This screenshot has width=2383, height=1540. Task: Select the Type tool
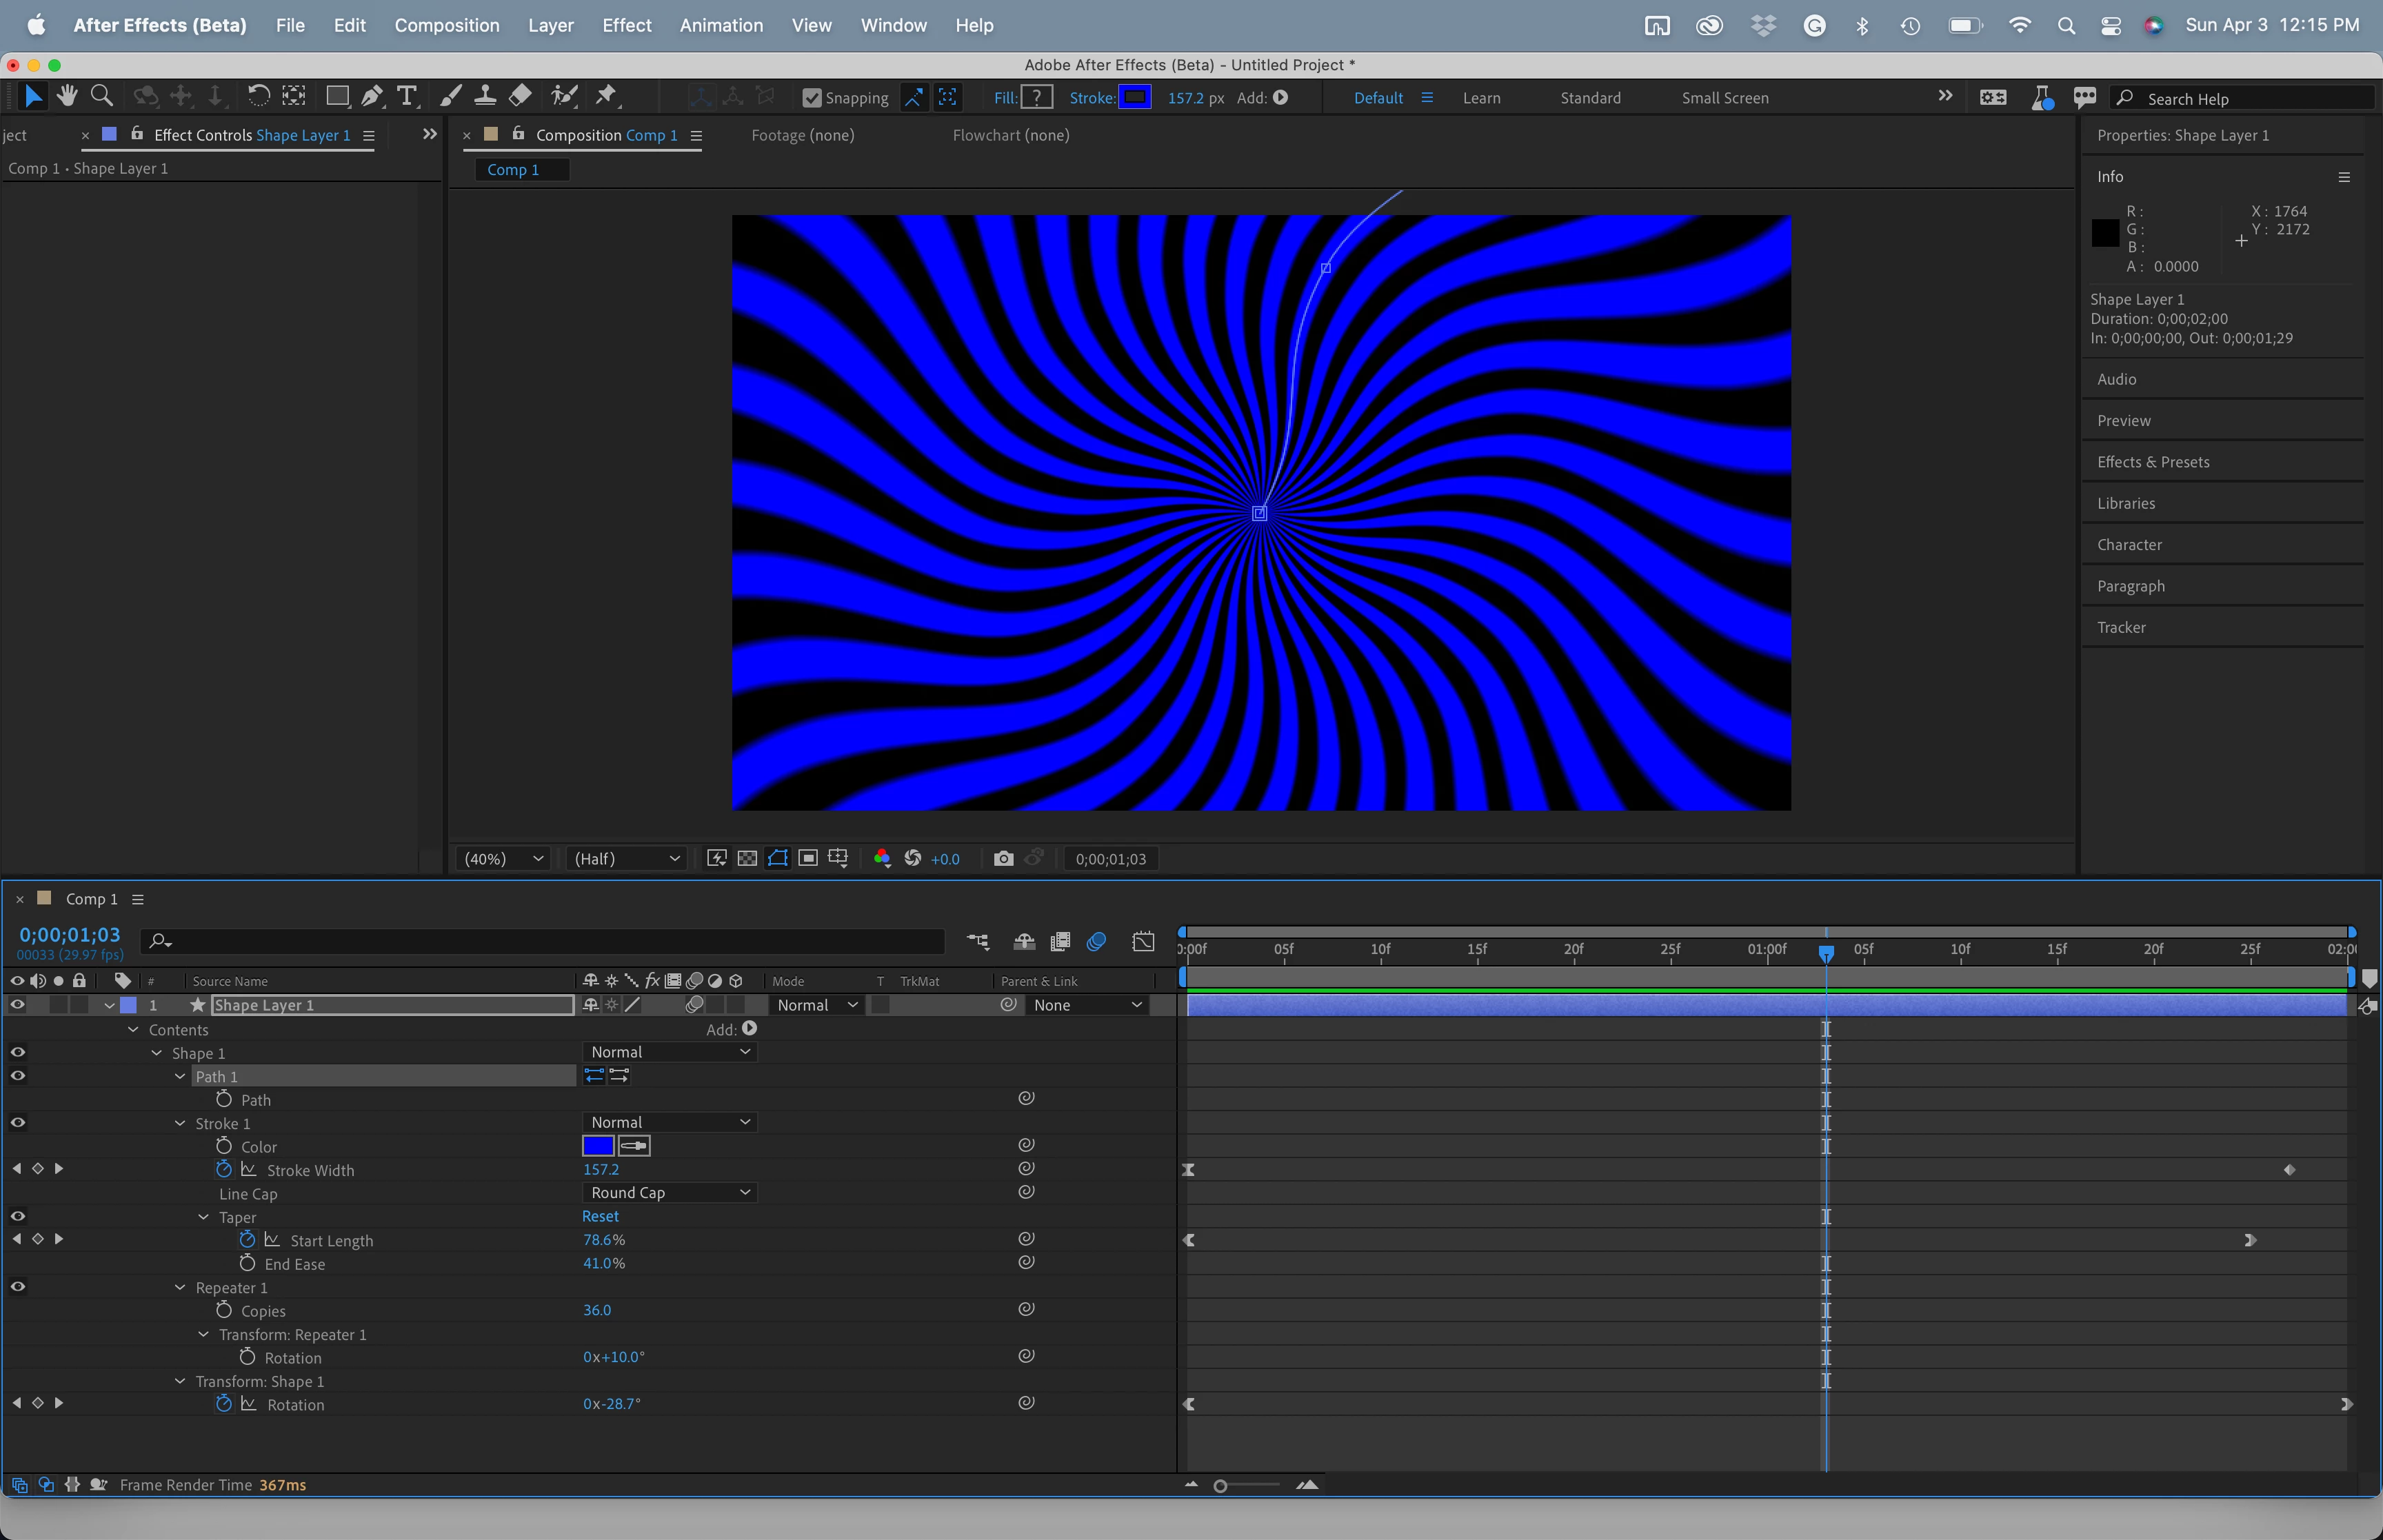[406, 96]
